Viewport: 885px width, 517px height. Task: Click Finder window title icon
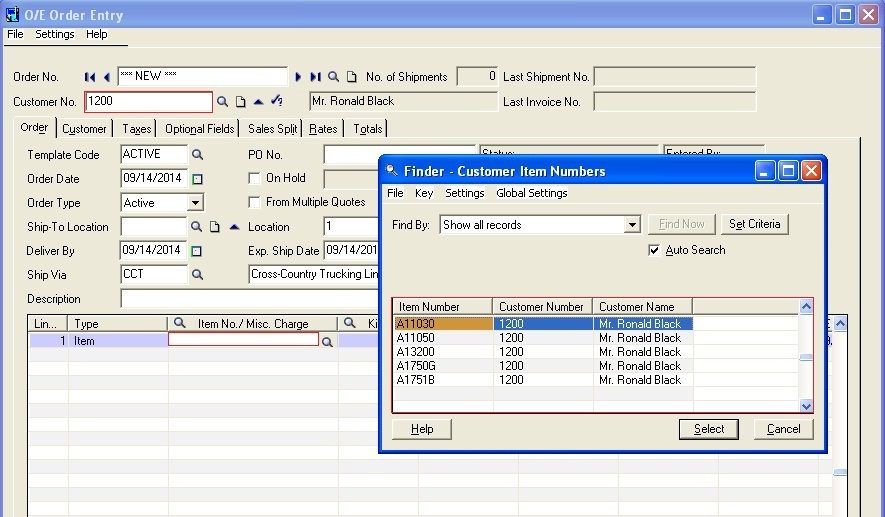tap(391, 170)
